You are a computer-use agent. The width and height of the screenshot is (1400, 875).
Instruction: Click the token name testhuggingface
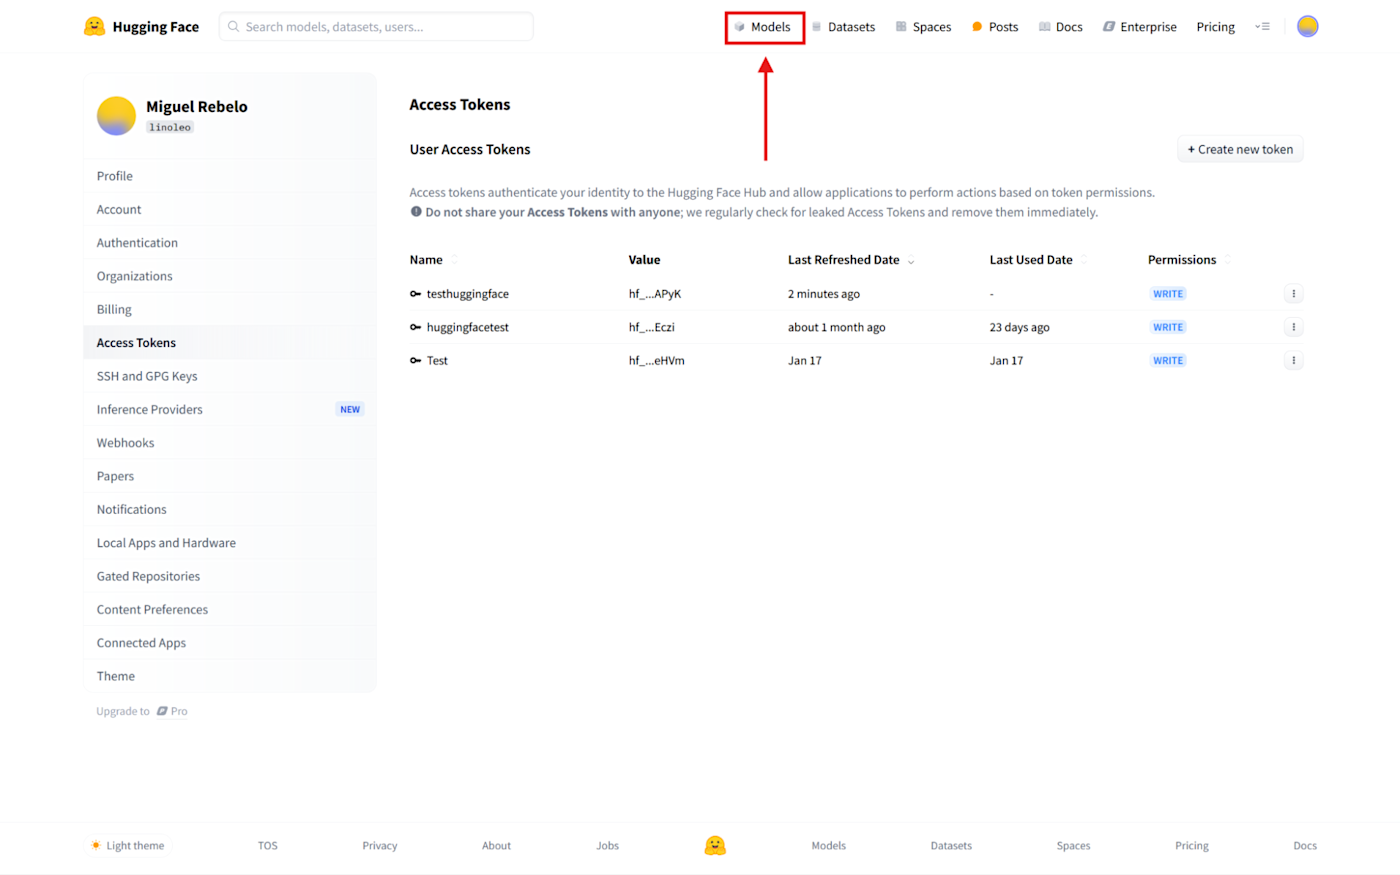[x=467, y=294]
